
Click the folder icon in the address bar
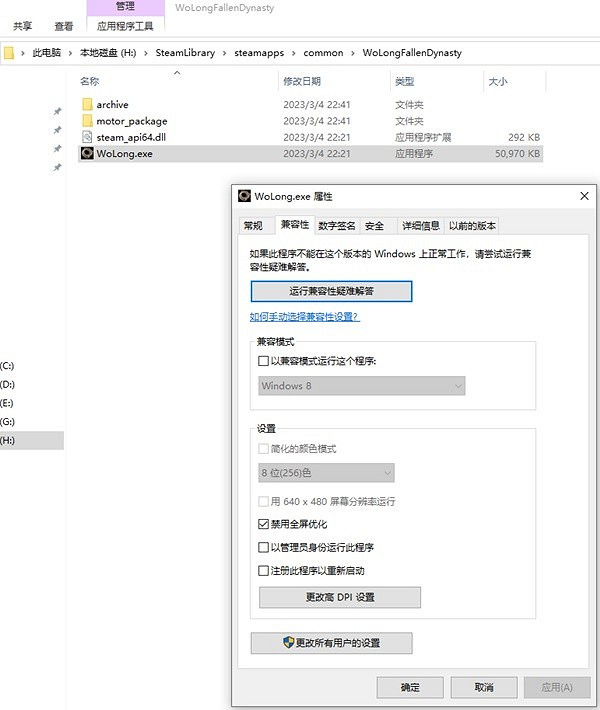9,53
